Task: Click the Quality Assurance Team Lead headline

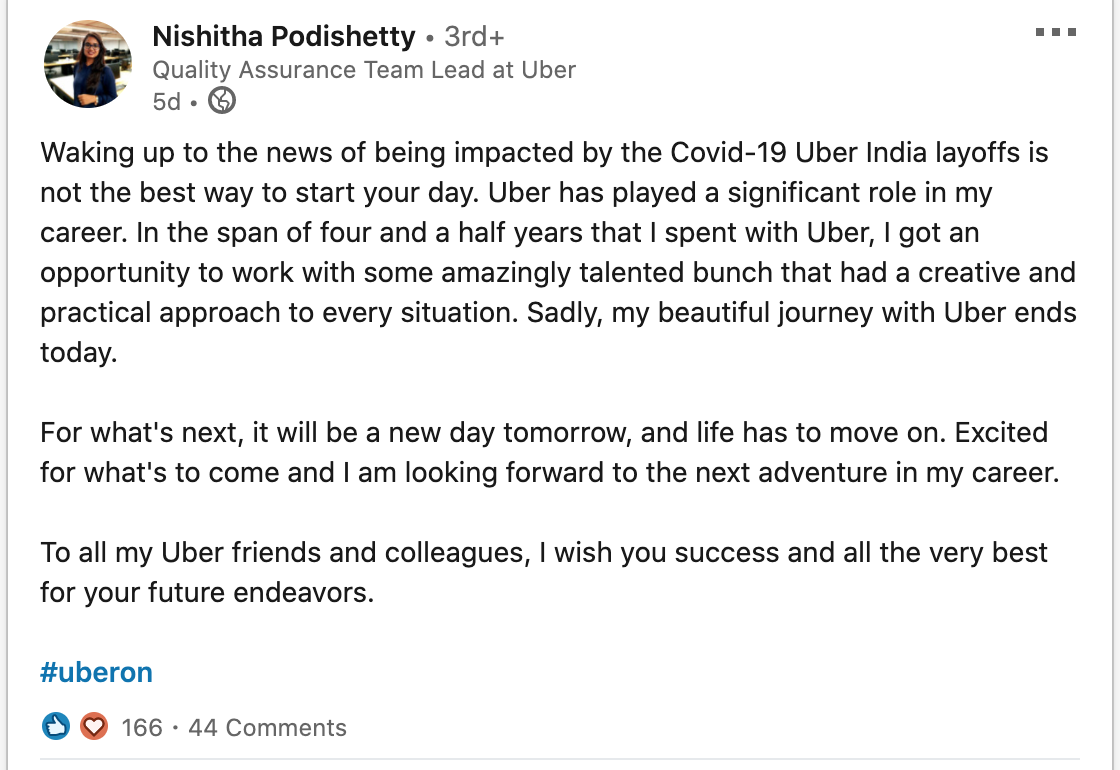Action: pyautogui.click(x=364, y=70)
